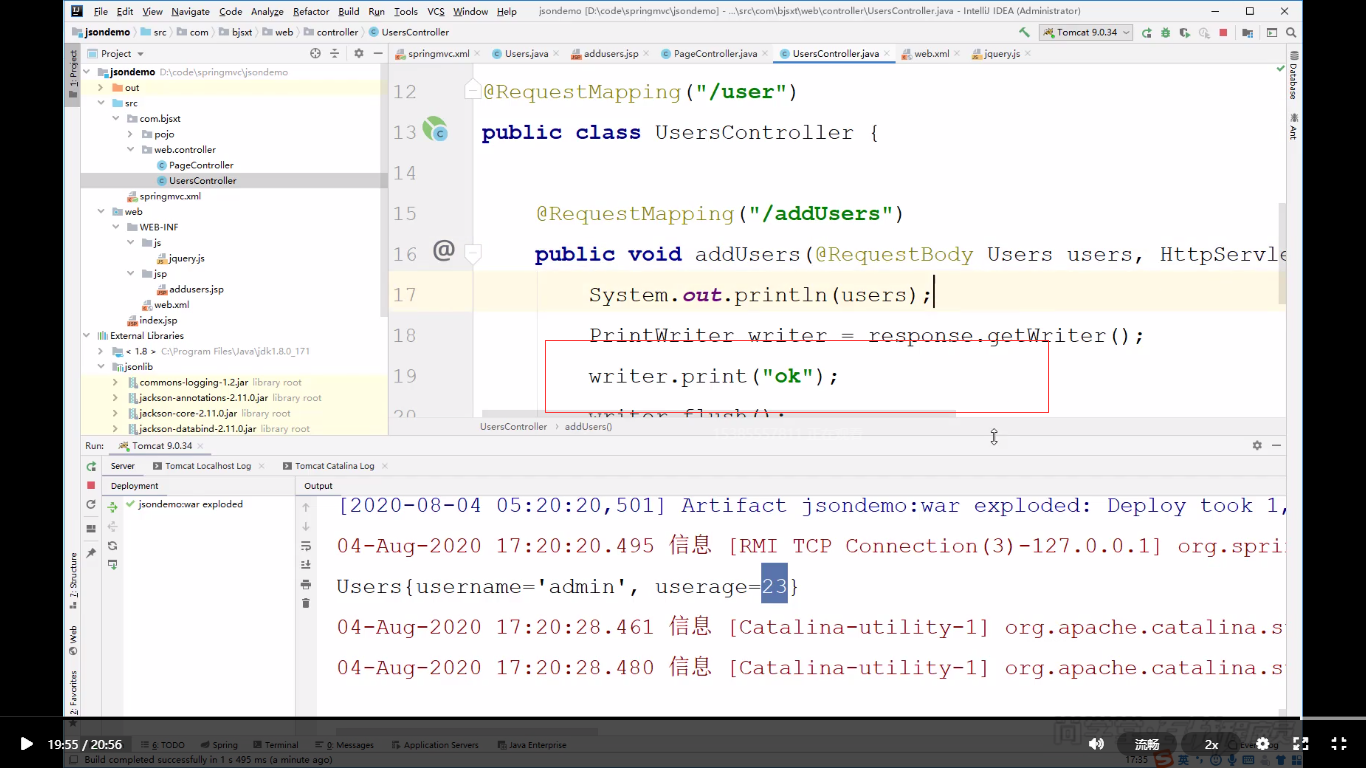Toggle video fullscreen mode
Viewport: 1366px width, 768px height.
click(x=1339, y=744)
